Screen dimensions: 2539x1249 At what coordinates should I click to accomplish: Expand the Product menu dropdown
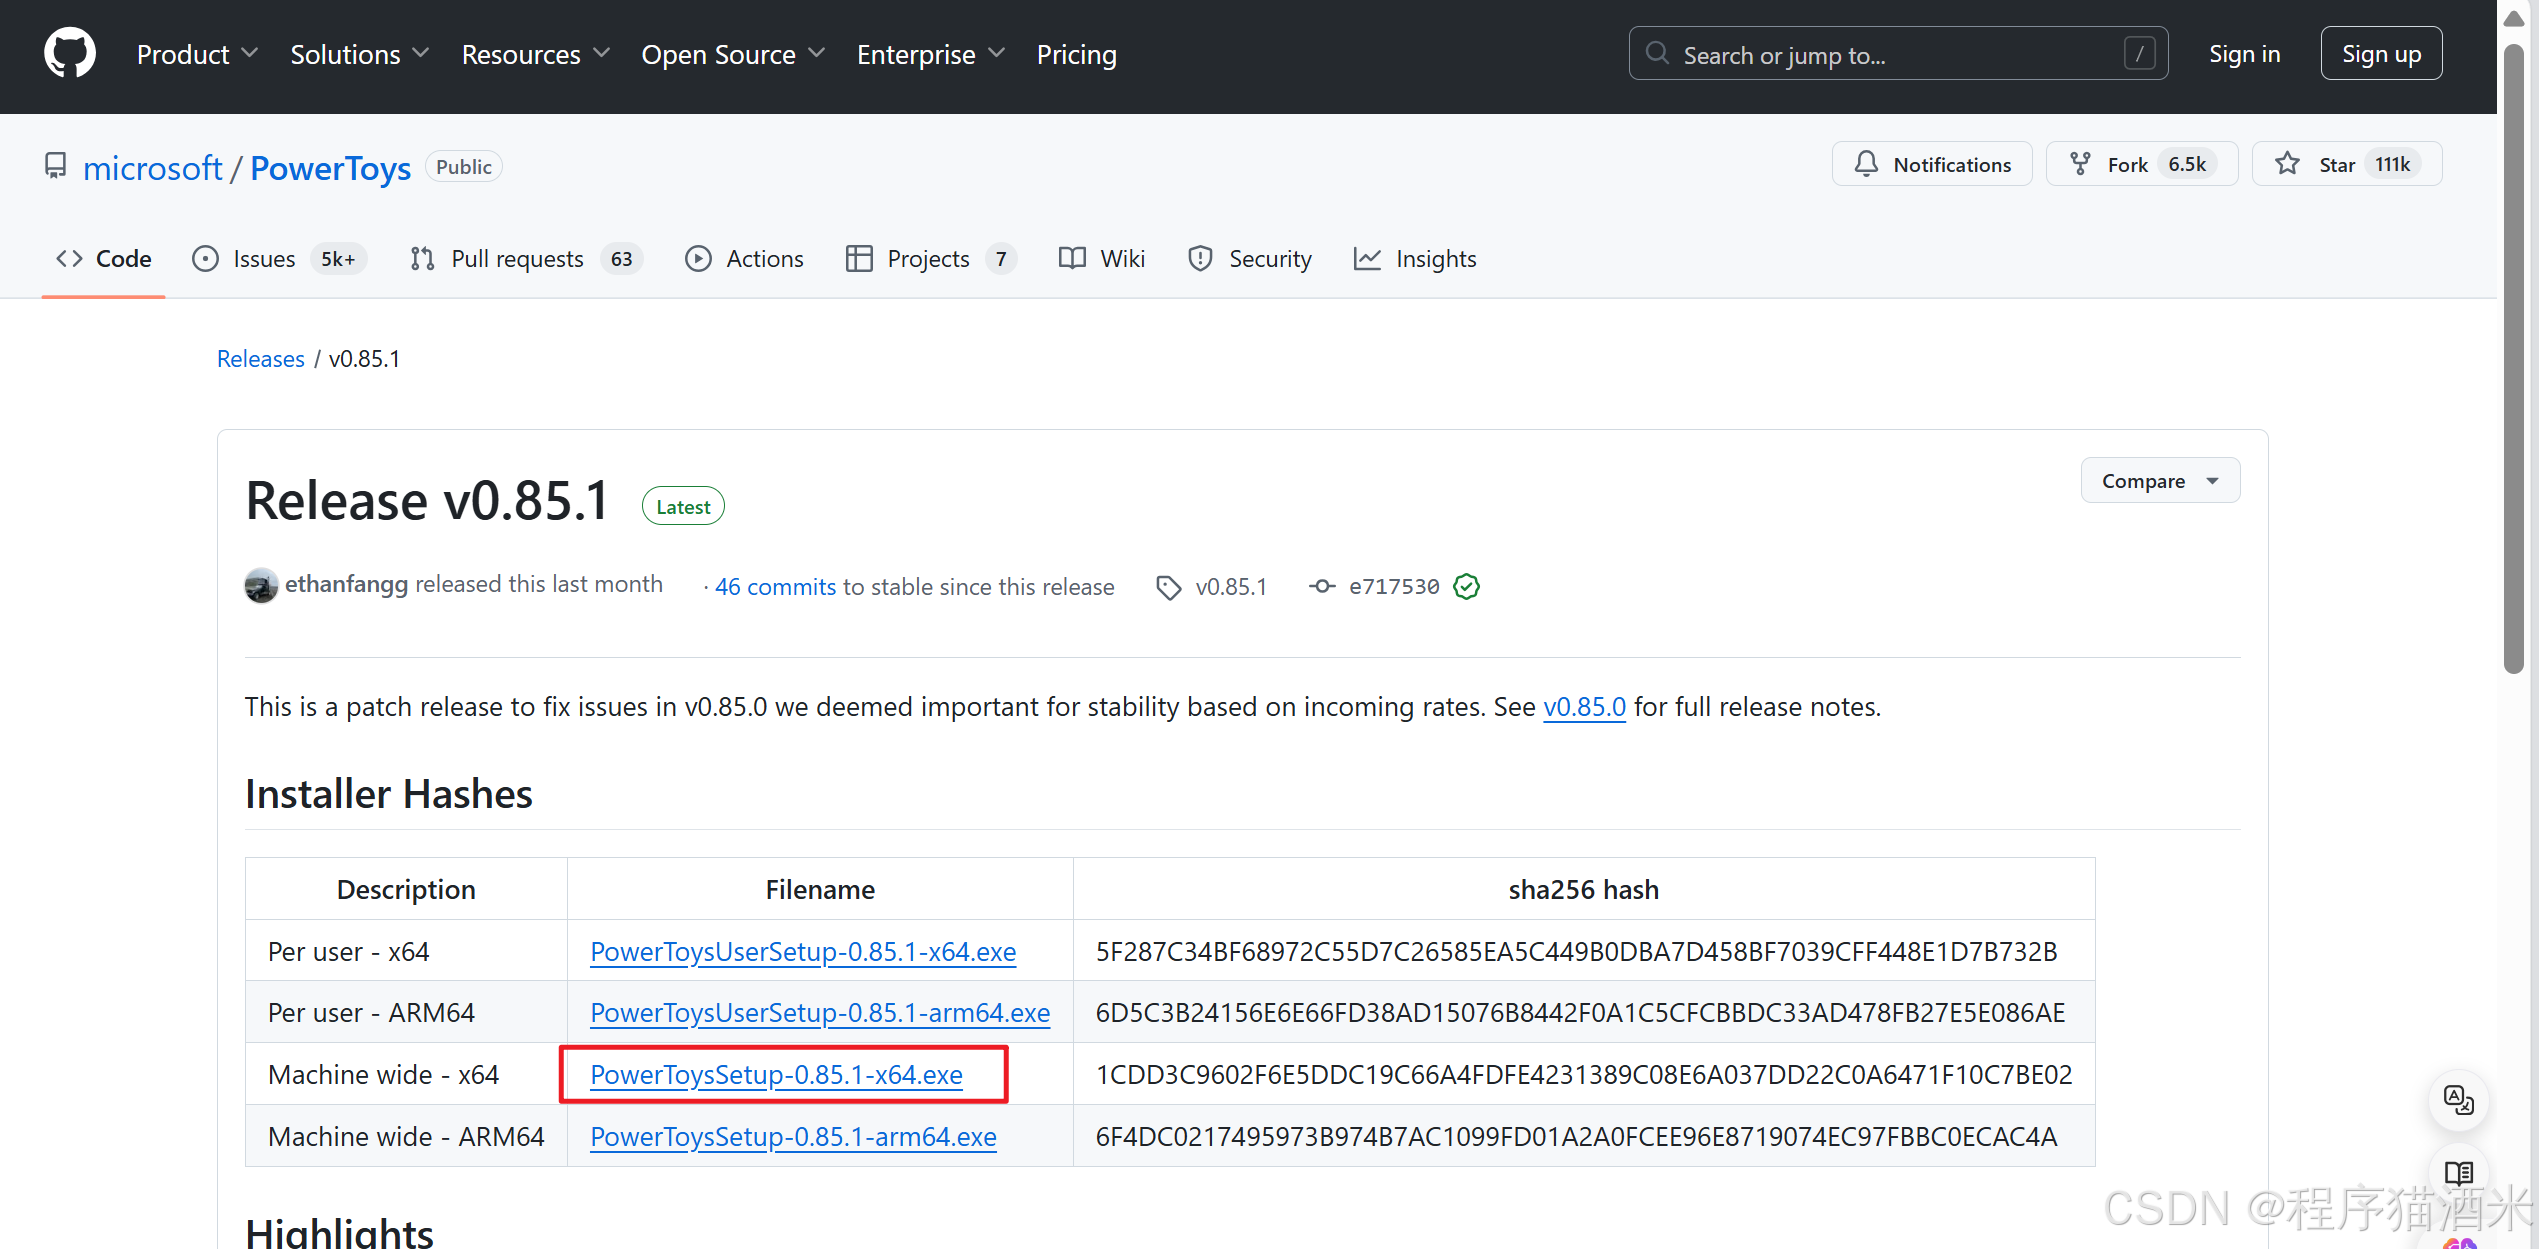click(197, 54)
